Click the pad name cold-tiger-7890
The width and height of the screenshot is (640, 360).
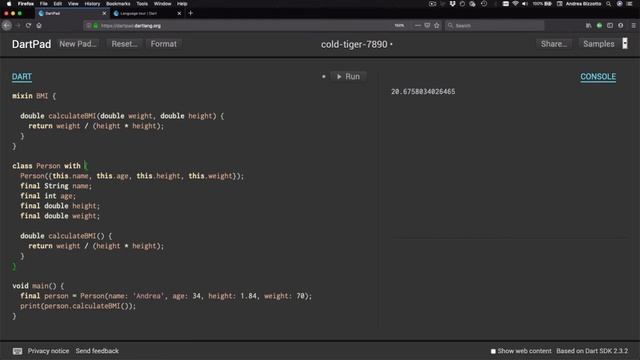(x=354, y=44)
